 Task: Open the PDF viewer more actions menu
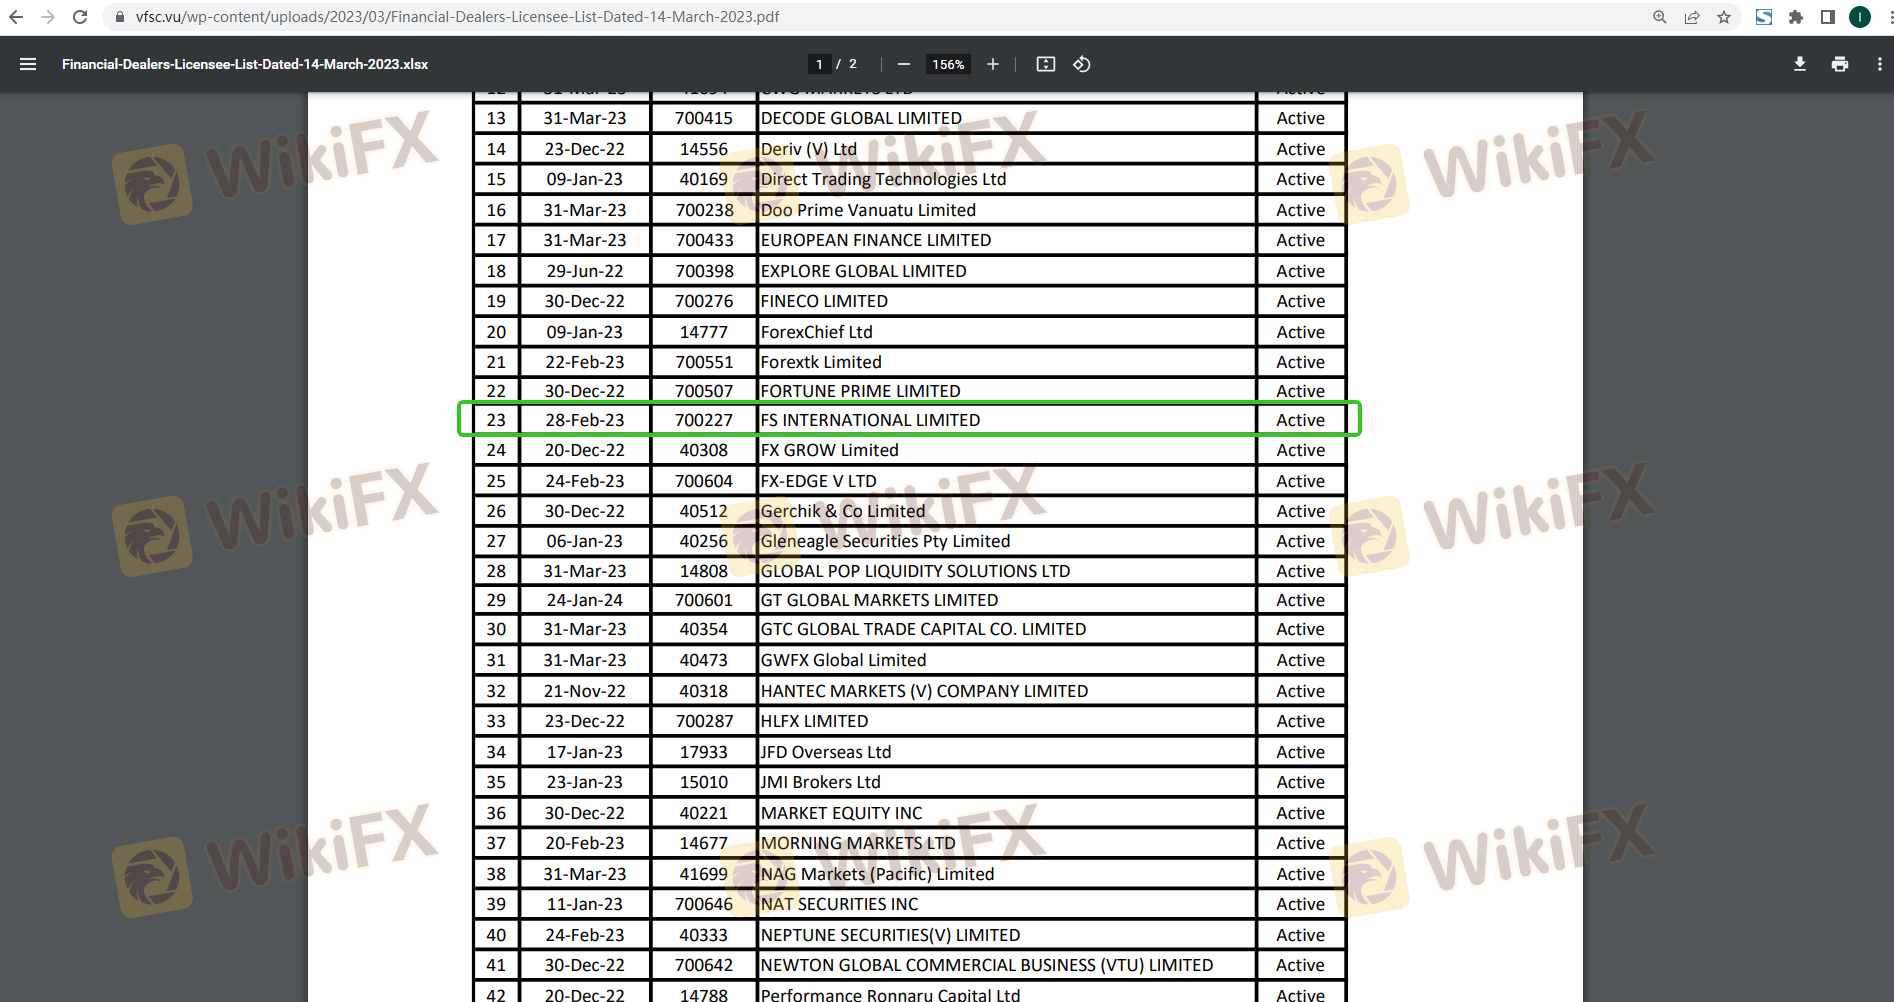[1879, 64]
